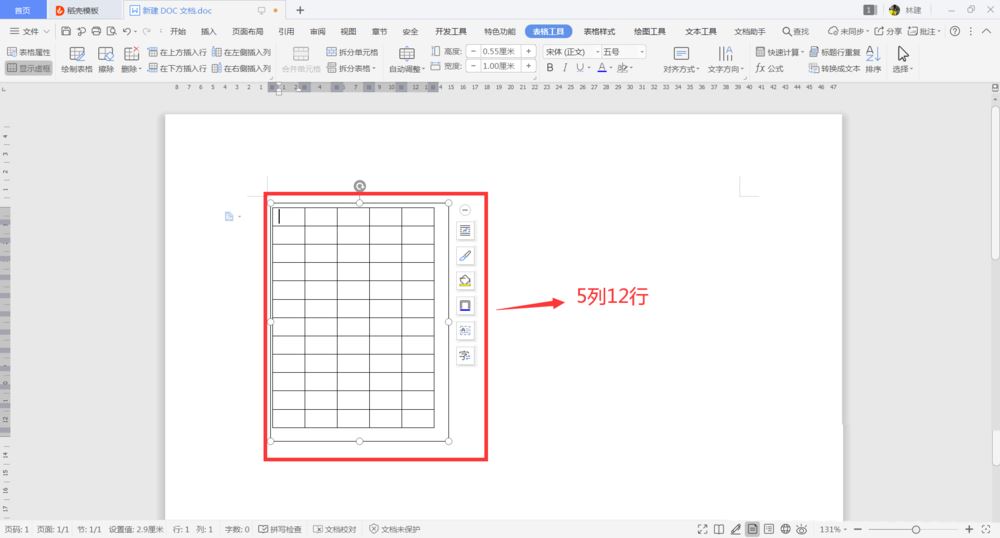The height and width of the screenshot is (538, 1000).
Task: Open the 快速计算 quick calculate dropdown
Action: [779, 52]
